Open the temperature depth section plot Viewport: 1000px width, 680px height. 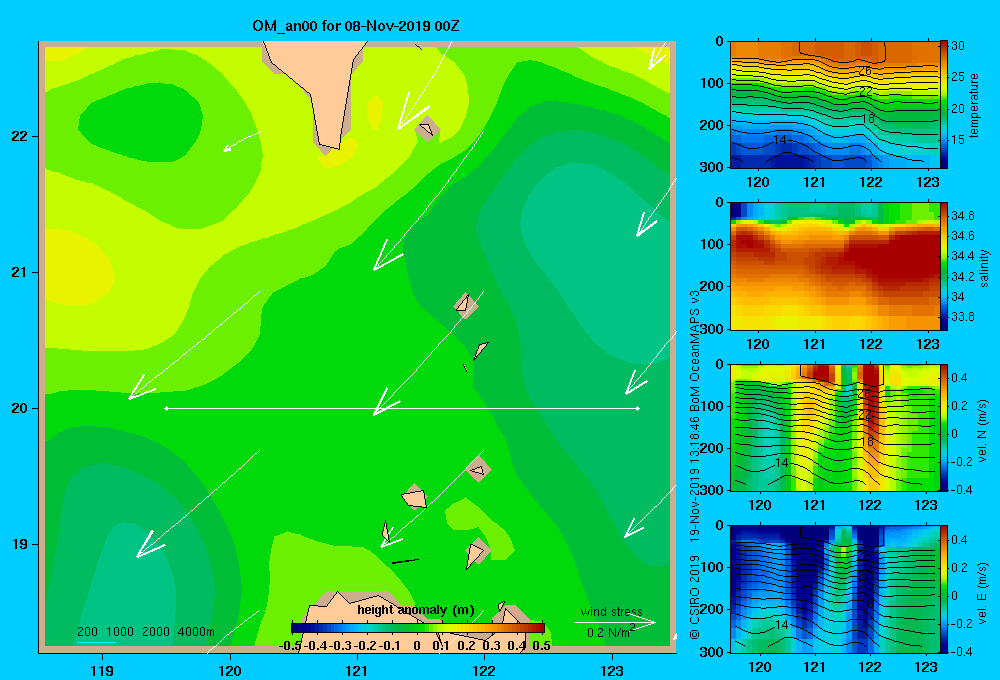click(x=834, y=104)
